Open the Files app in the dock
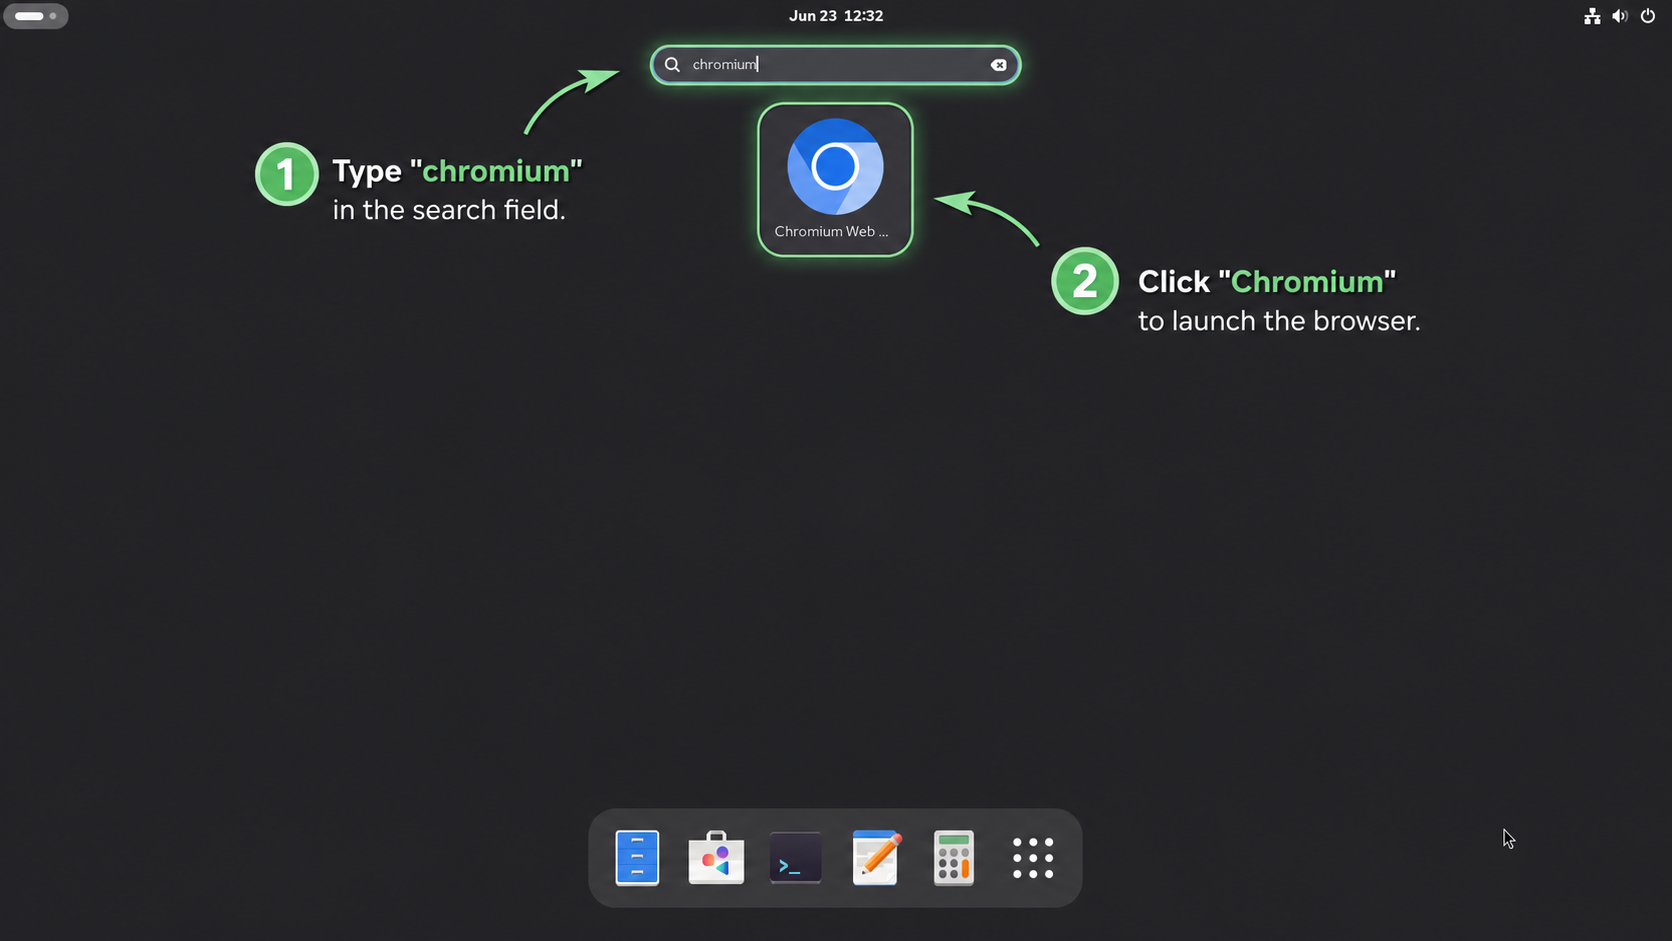Screen dimensions: 1672x941 click(x=637, y=858)
